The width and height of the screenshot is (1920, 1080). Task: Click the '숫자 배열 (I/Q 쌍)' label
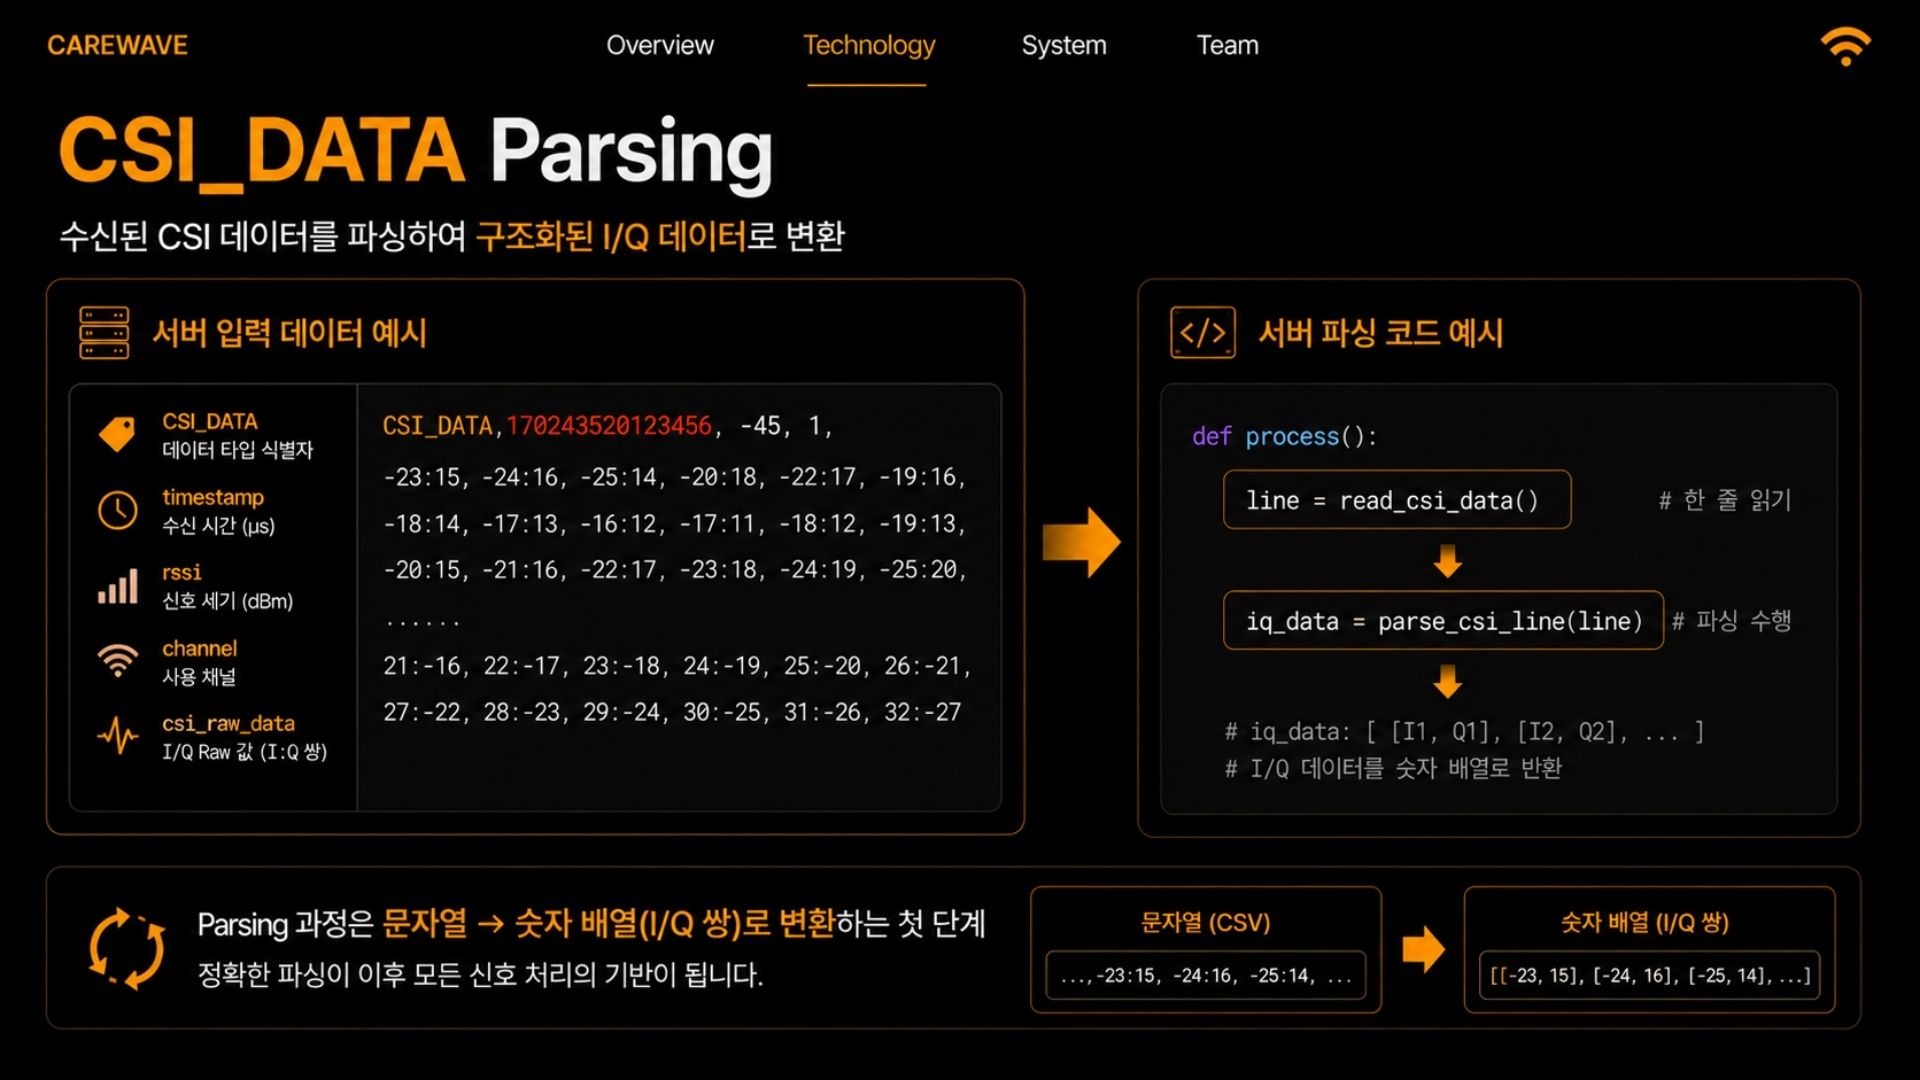[x=1645, y=922]
